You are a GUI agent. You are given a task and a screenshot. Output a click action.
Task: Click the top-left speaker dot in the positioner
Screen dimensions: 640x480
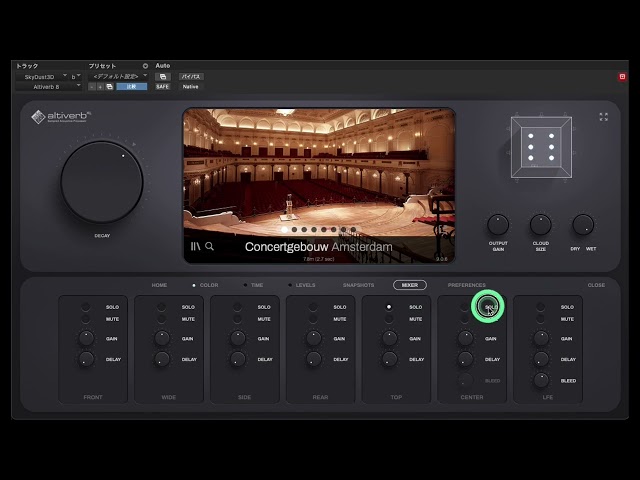tap(531, 136)
